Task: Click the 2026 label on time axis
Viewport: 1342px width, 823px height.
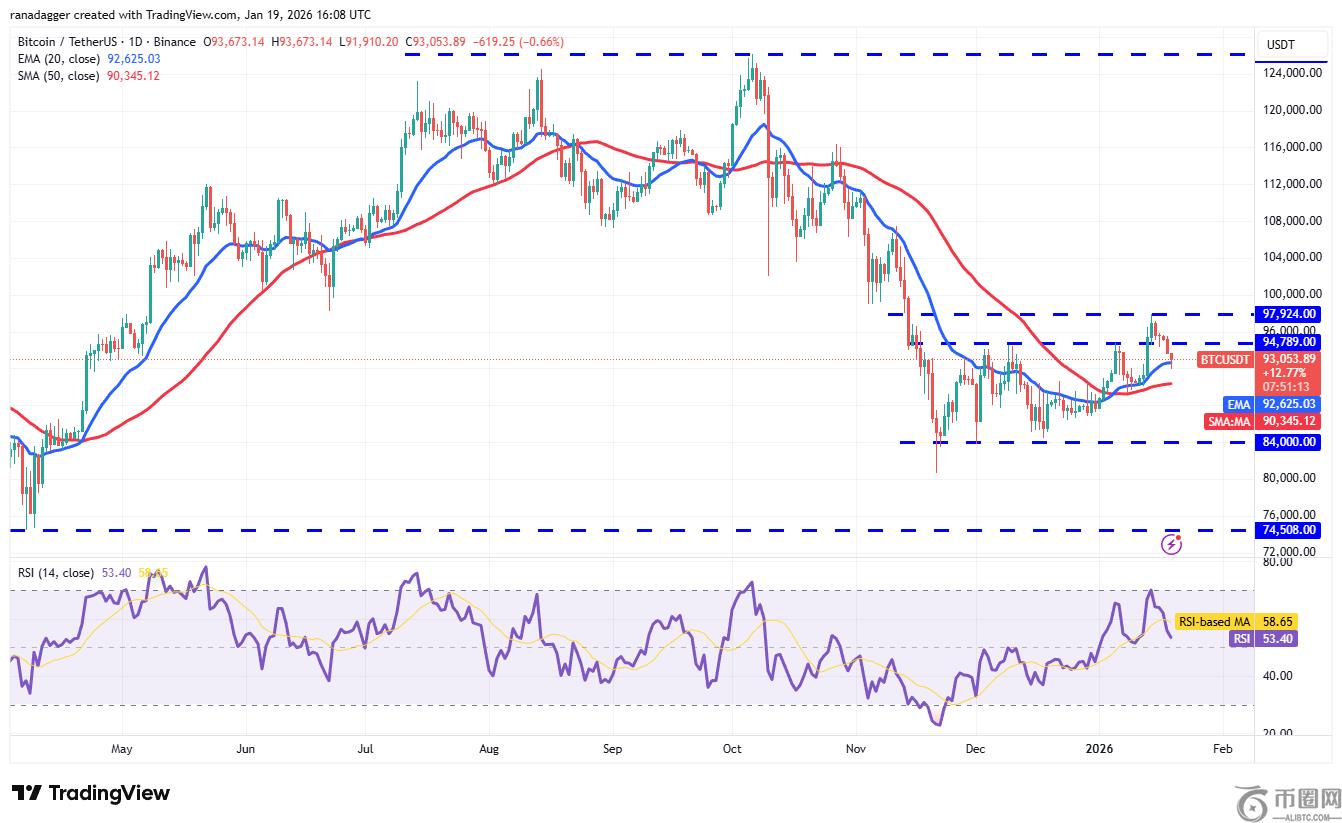Action: pyautogui.click(x=1099, y=748)
